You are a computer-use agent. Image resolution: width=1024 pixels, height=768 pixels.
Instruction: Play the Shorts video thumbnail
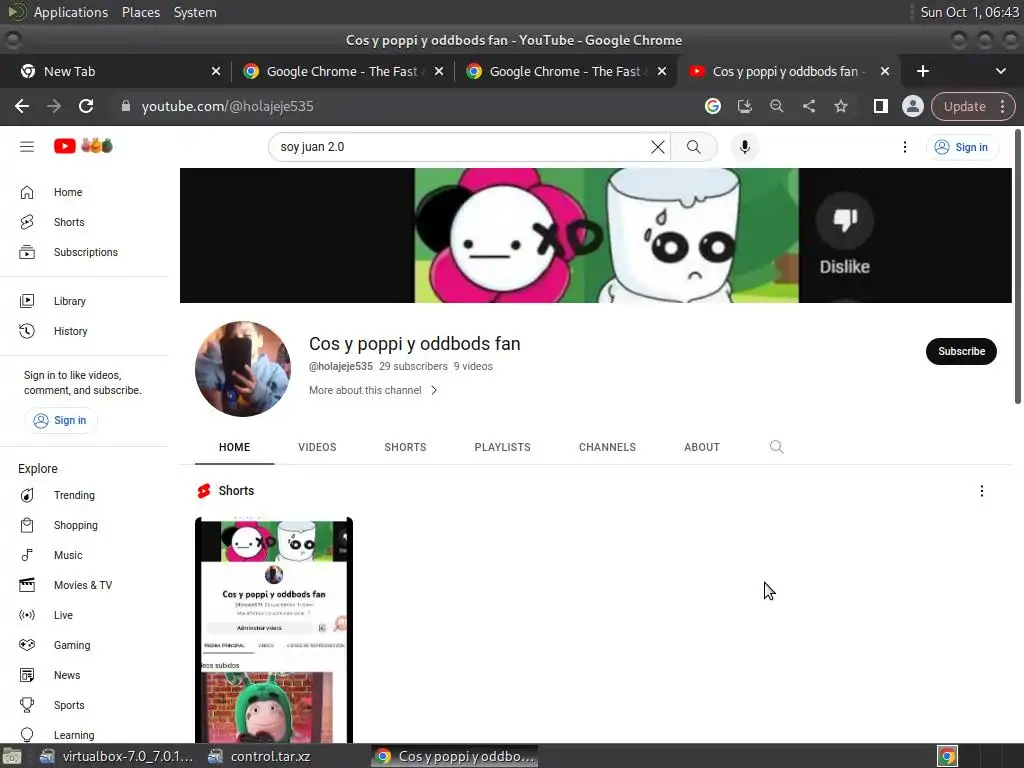[x=274, y=630]
